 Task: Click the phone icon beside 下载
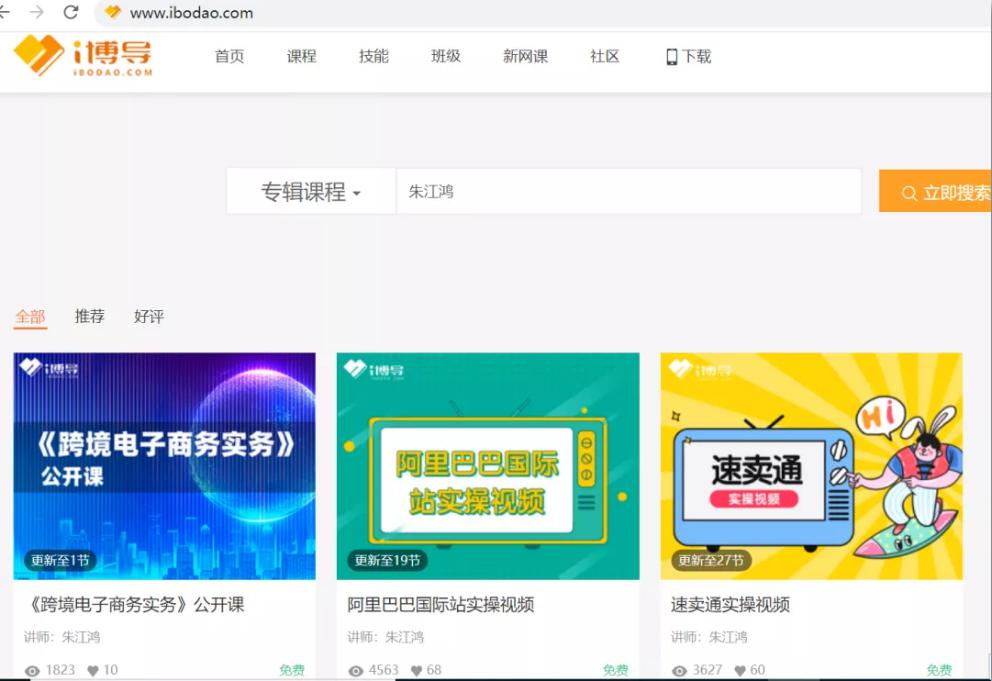(x=672, y=57)
